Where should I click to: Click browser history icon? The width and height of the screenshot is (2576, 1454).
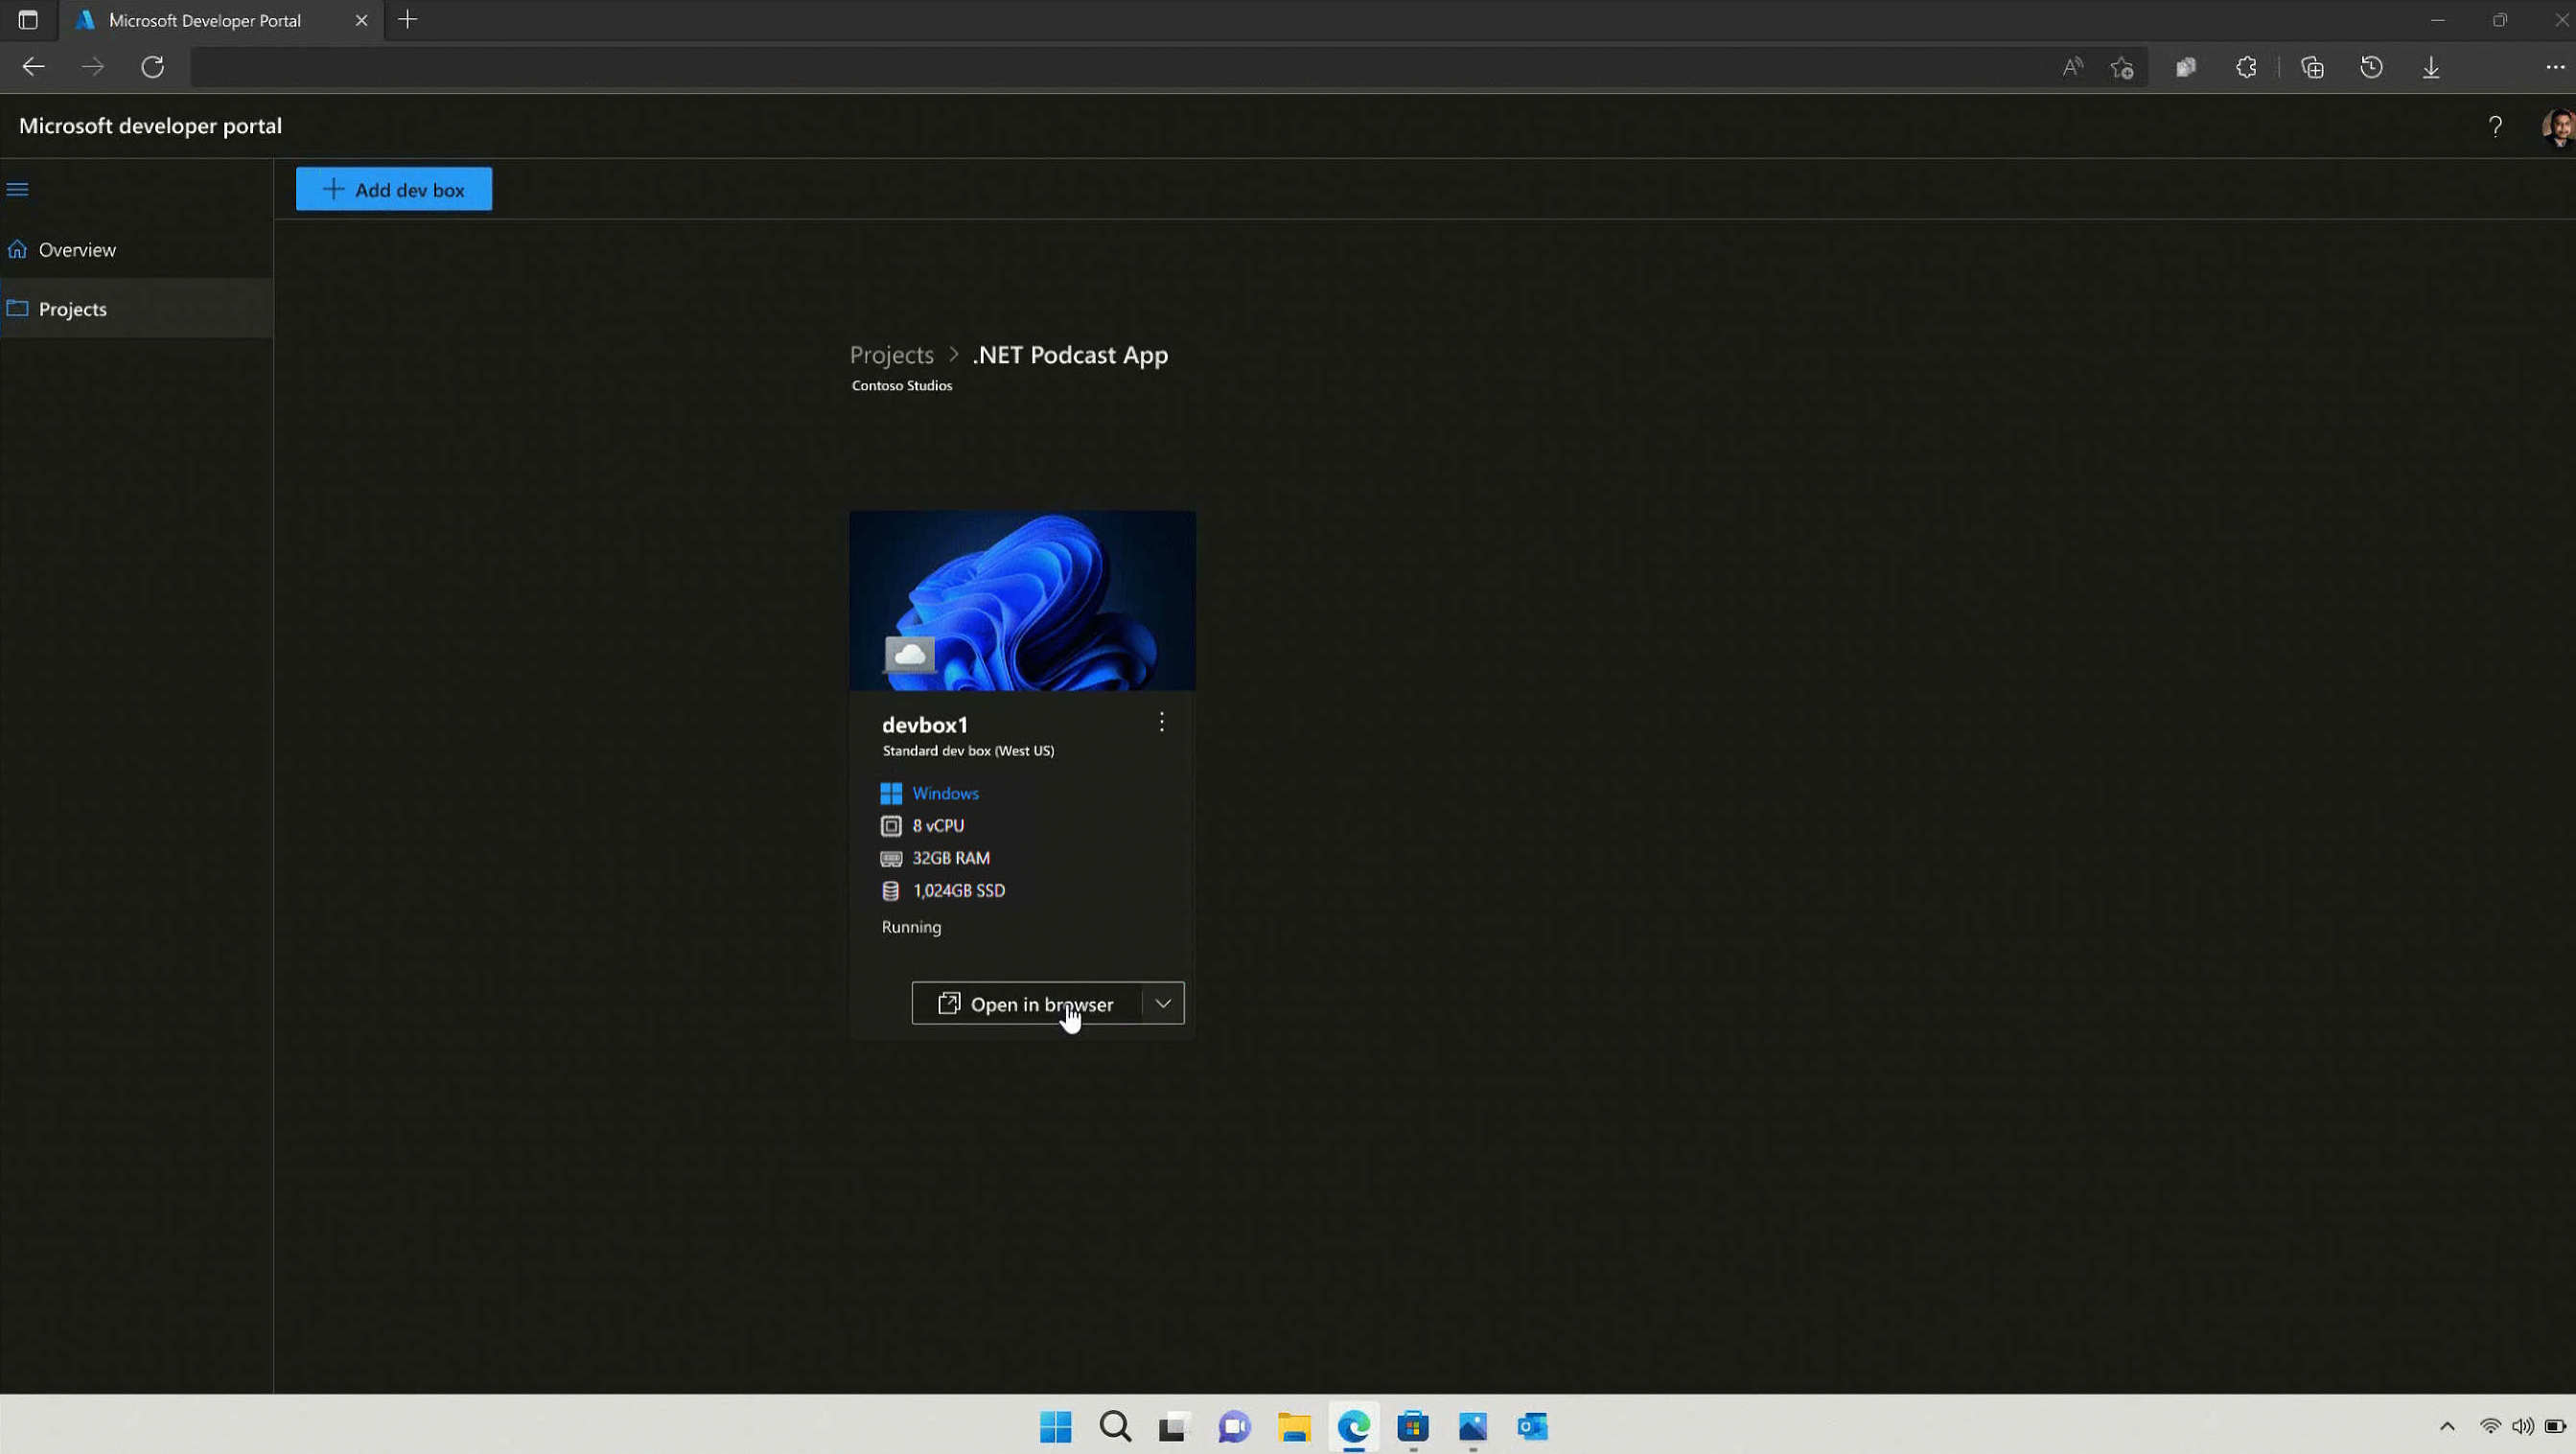tap(2371, 67)
